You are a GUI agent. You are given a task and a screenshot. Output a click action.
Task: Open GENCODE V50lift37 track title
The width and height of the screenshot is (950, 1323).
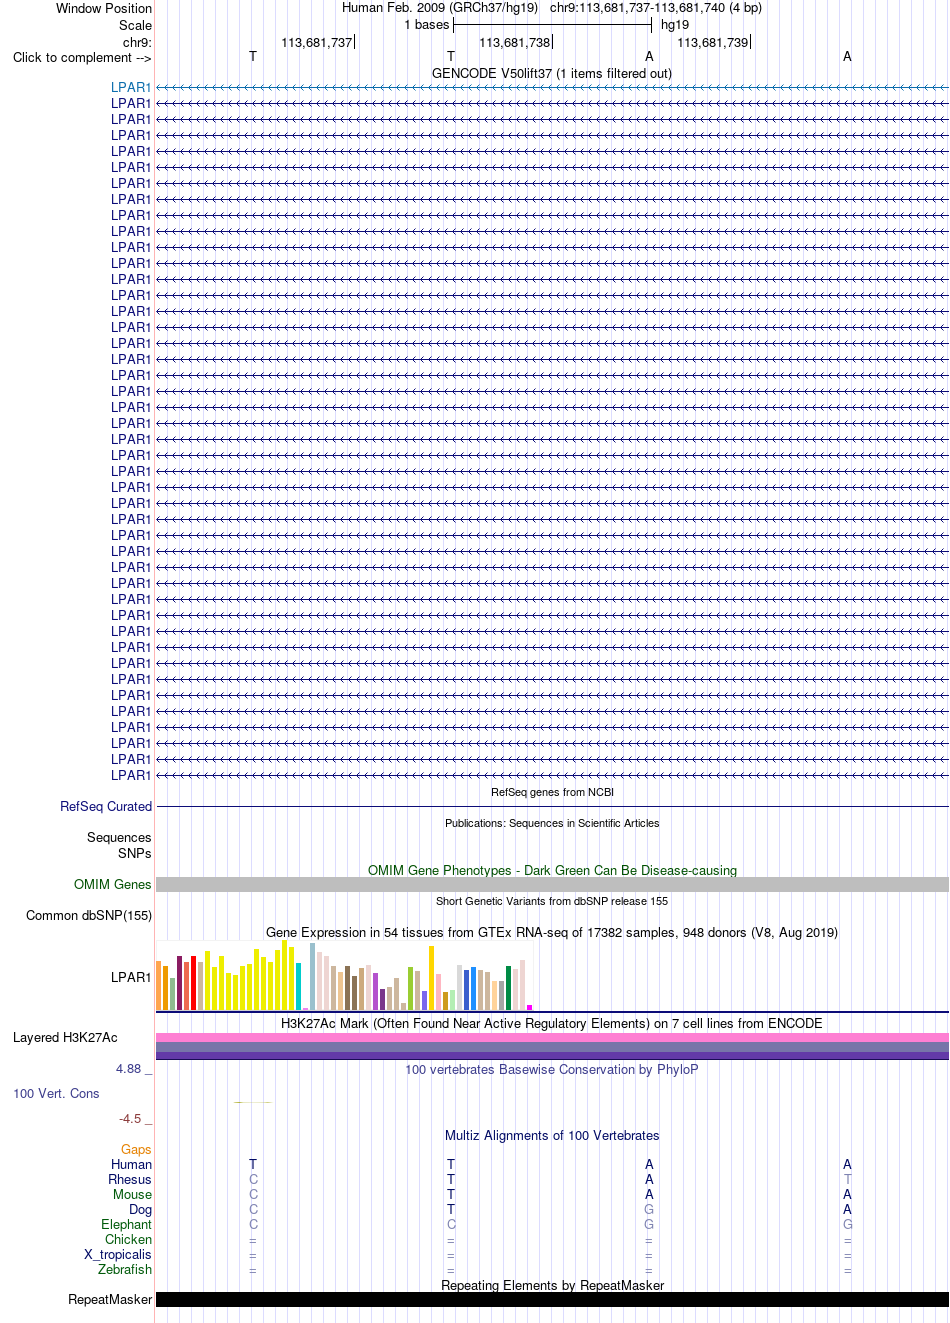click(x=552, y=73)
